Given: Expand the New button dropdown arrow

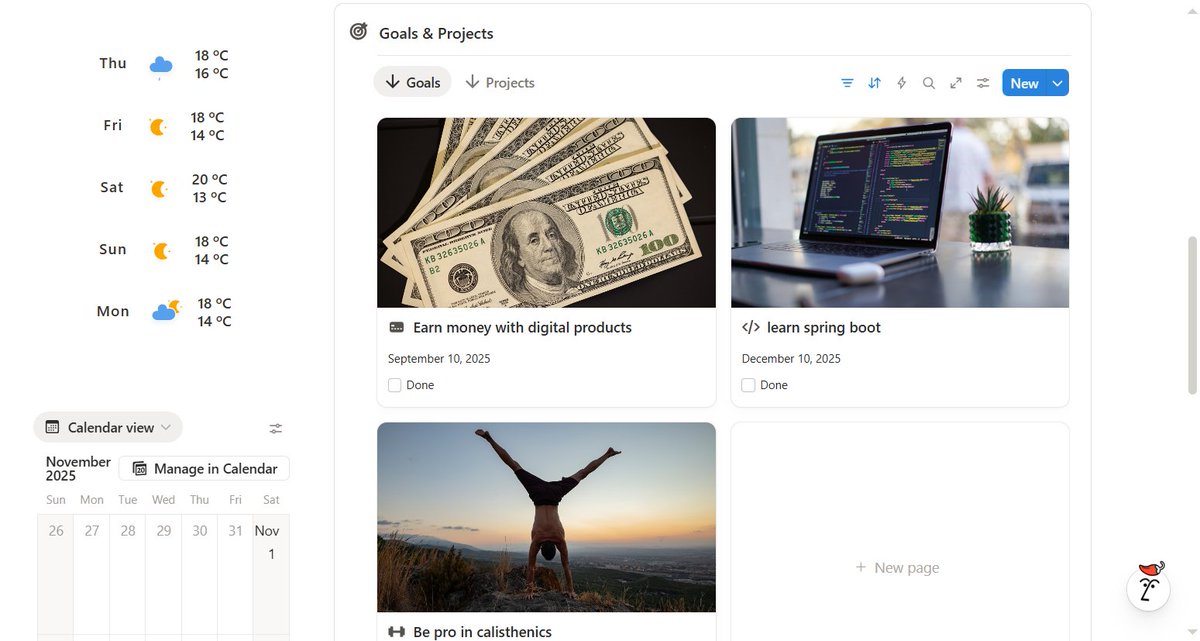Looking at the screenshot, I should [1057, 83].
